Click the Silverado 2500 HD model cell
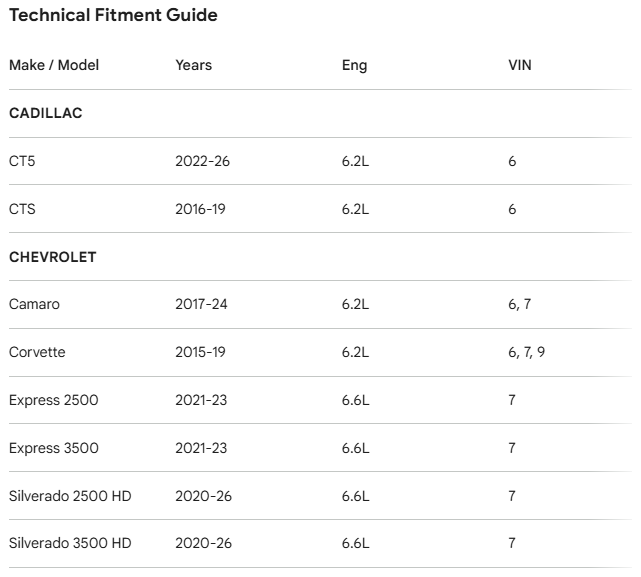The height and width of the screenshot is (577, 641). click(x=70, y=496)
